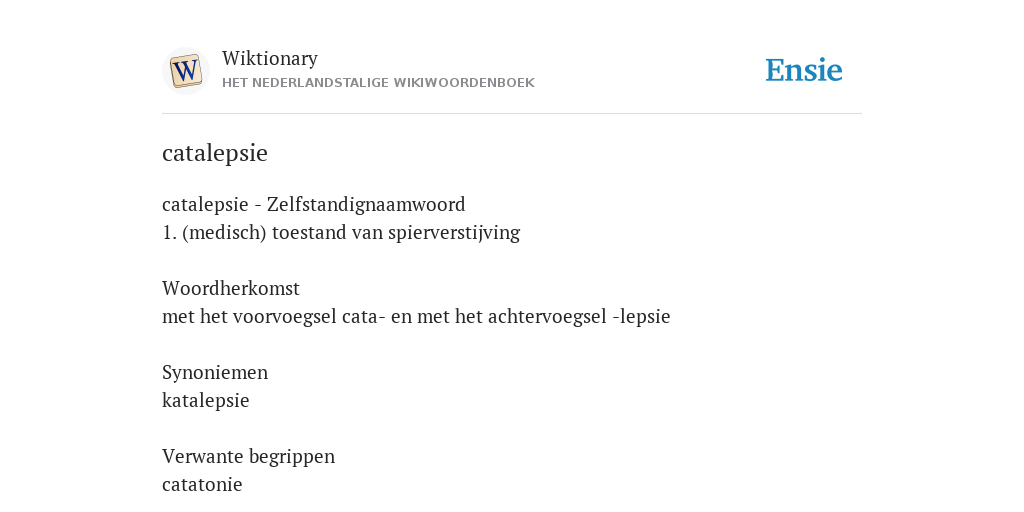Click the related term catatonie
The height and width of the screenshot is (512, 1024).
[x=202, y=485]
